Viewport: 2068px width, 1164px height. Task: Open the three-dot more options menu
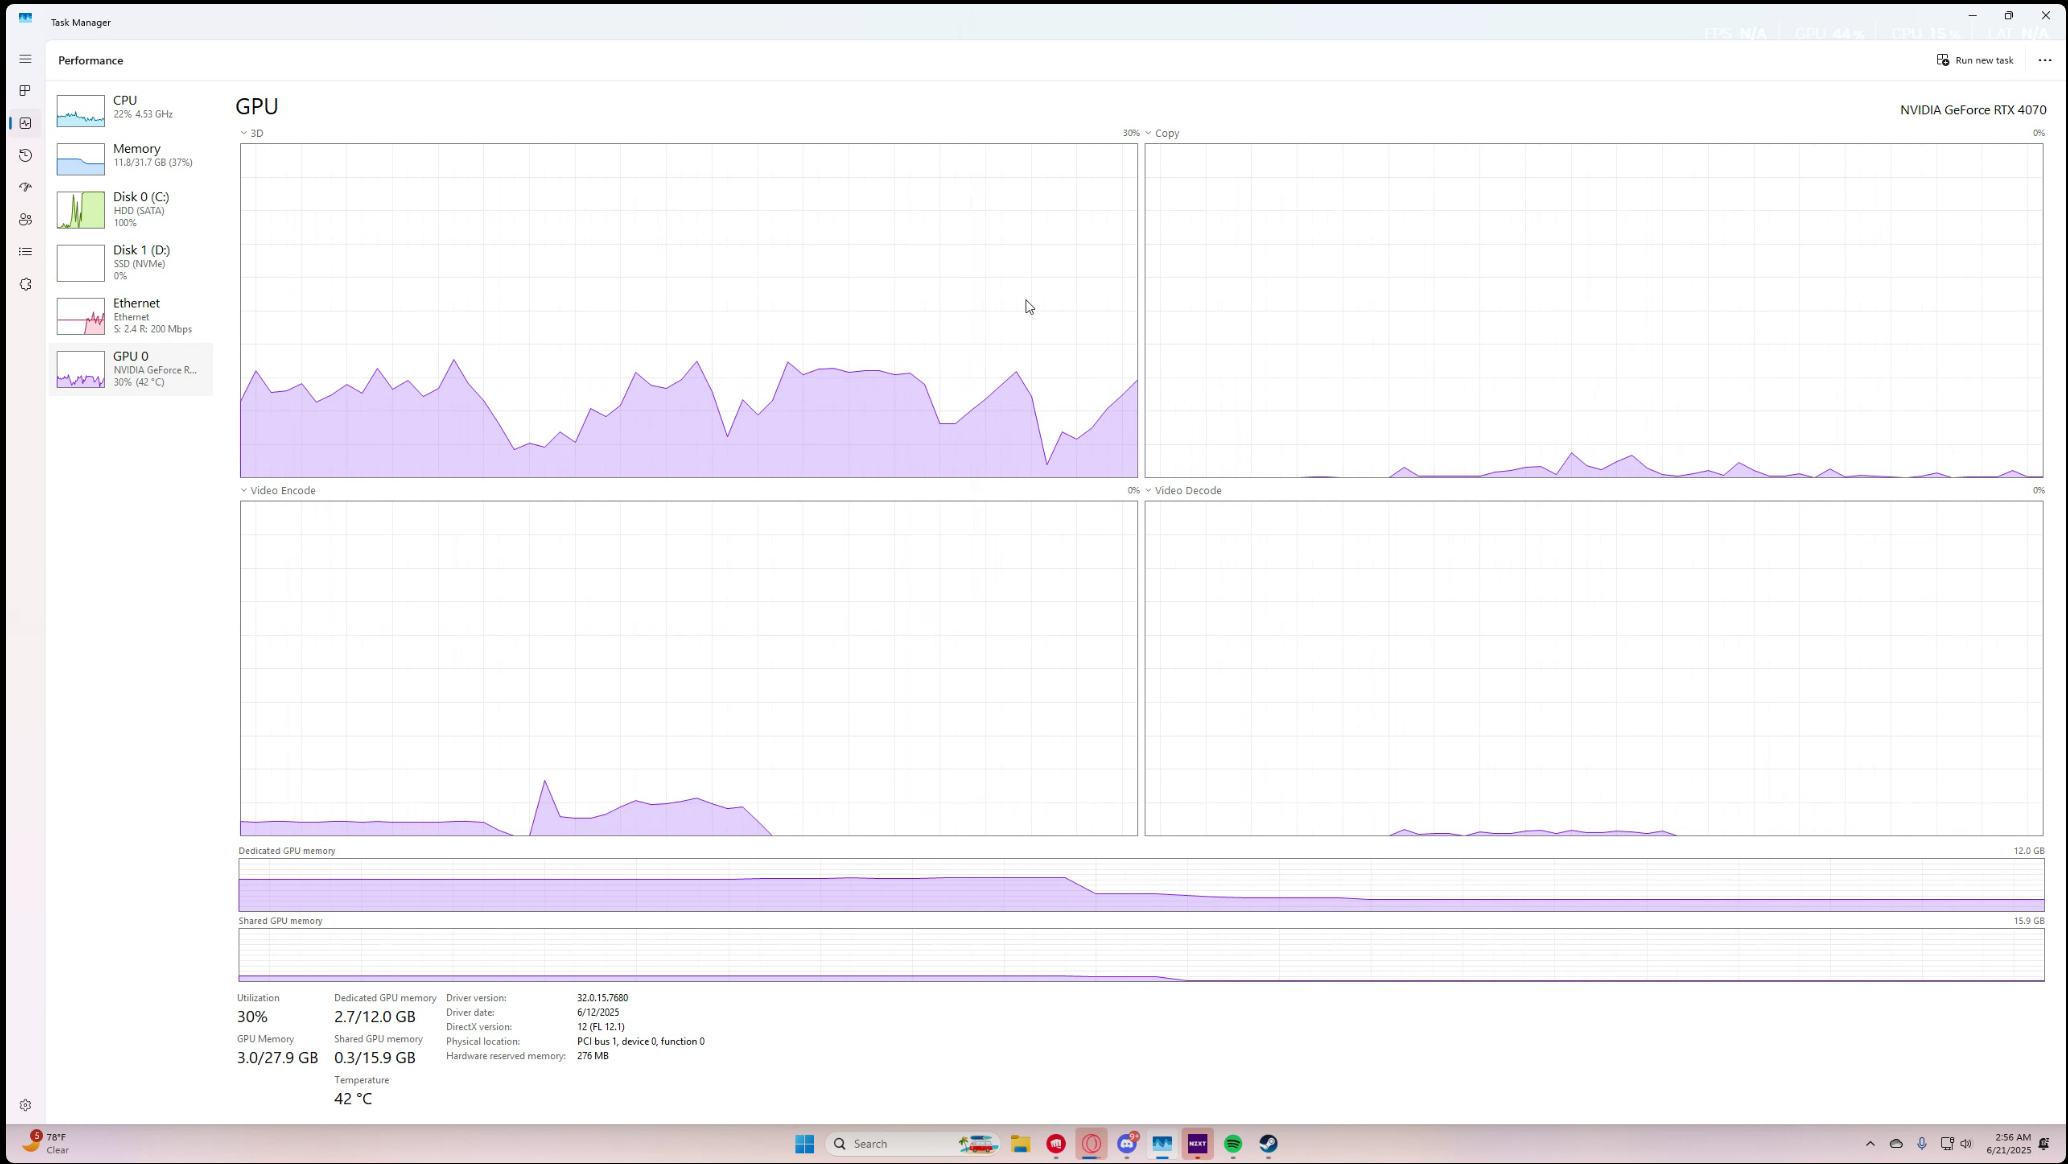click(x=2044, y=60)
